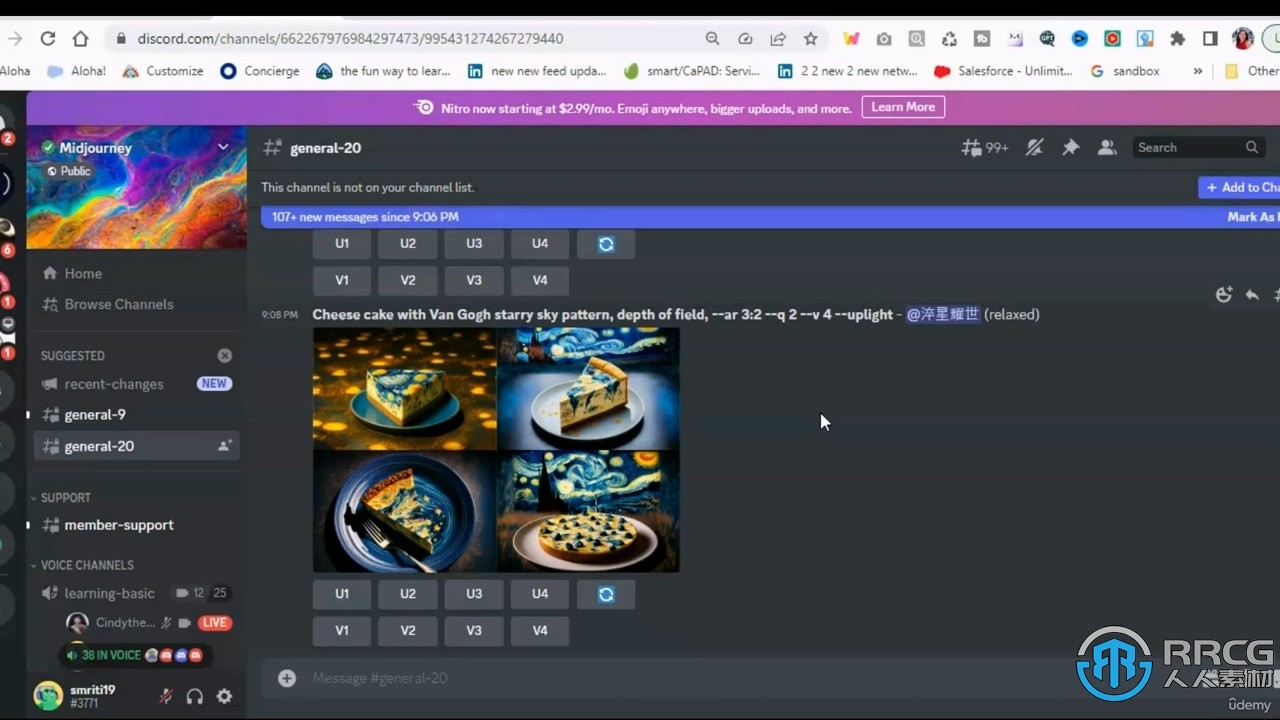Reload the page in browser
This screenshot has height=720, width=1280.
coord(47,38)
